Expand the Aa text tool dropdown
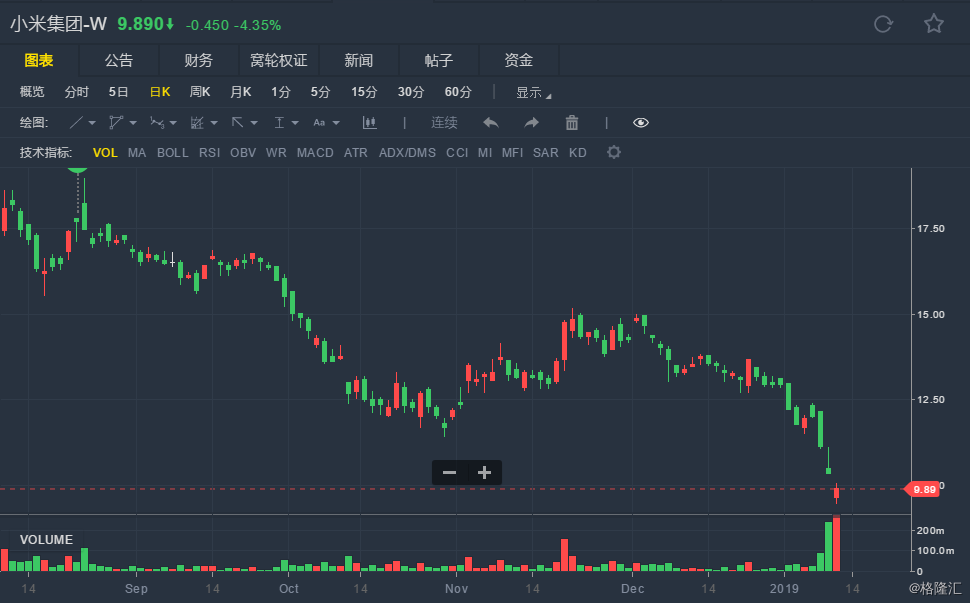The width and height of the screenshot is (970, 603). pos(336,123)
